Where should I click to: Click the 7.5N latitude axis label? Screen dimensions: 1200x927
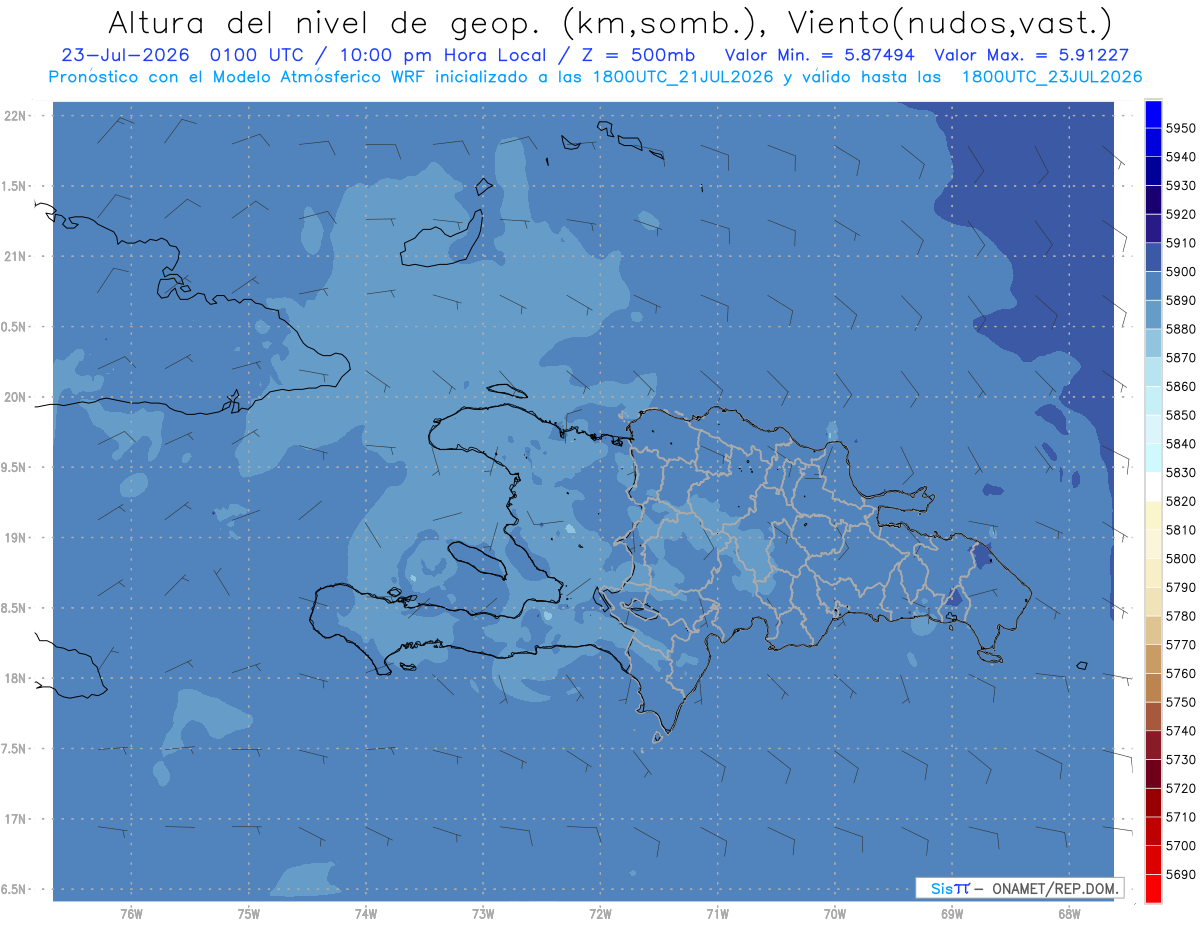click(15, 748)
